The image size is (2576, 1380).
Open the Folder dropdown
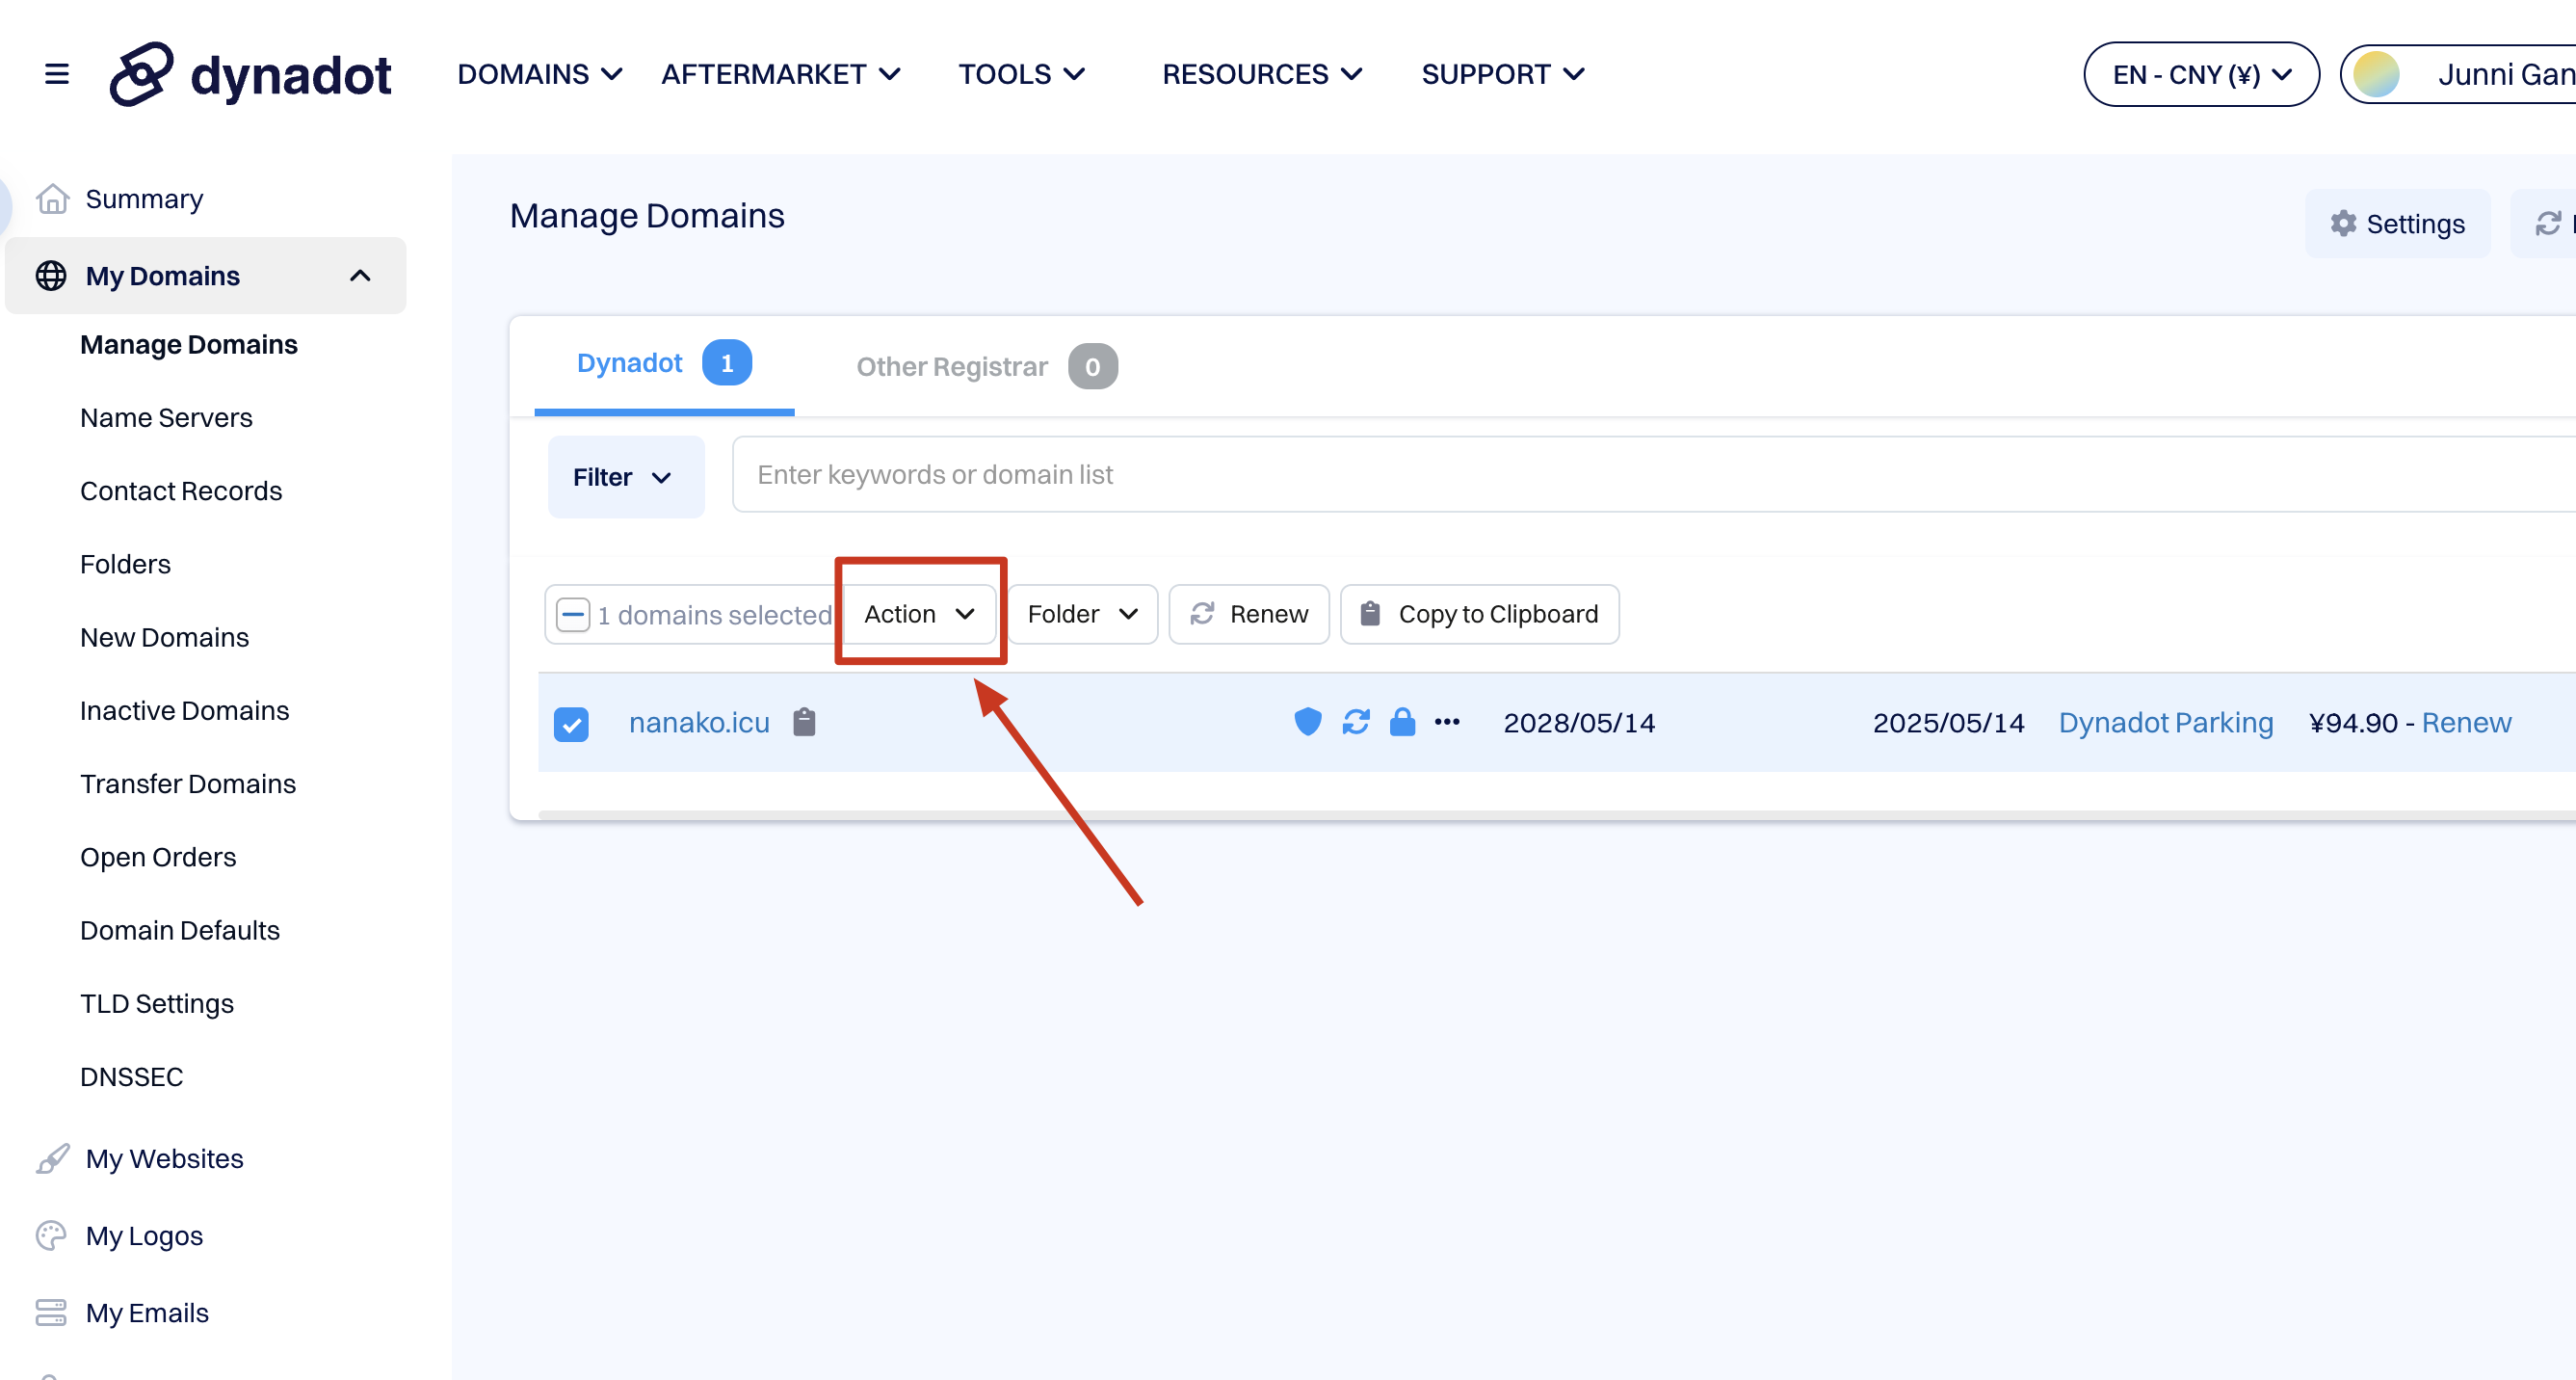[1082, 614]
